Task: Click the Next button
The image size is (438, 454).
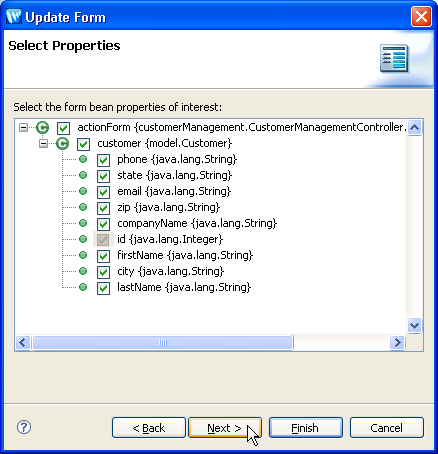Action: [x=225, y=428]
